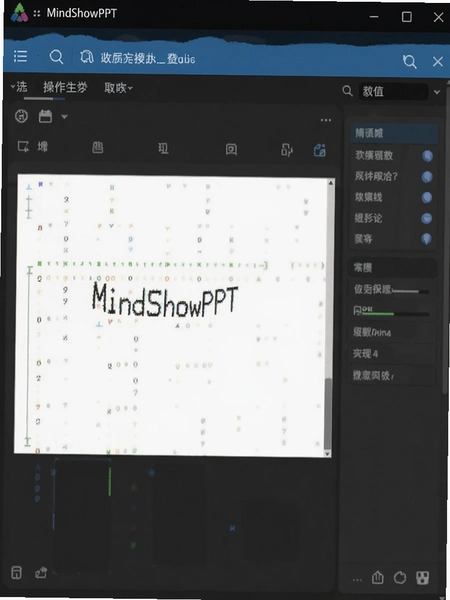Click the calendar icon in the toolbar
This screenshot has height=600, width=450.
pos(45,116)
